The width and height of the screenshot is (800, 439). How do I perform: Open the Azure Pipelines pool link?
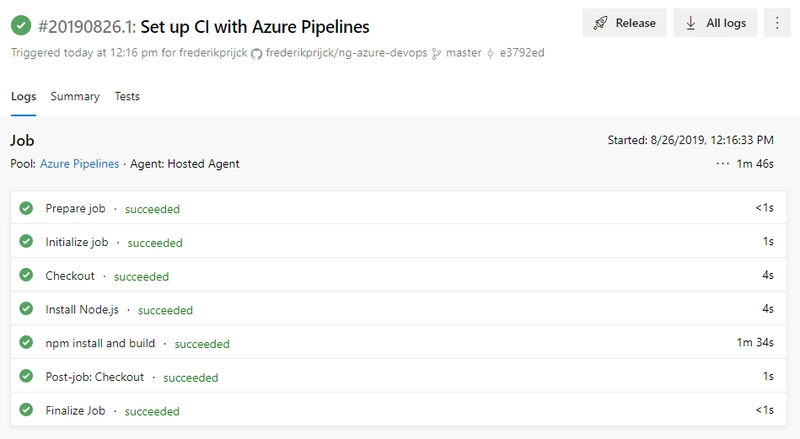coord(79,164)
